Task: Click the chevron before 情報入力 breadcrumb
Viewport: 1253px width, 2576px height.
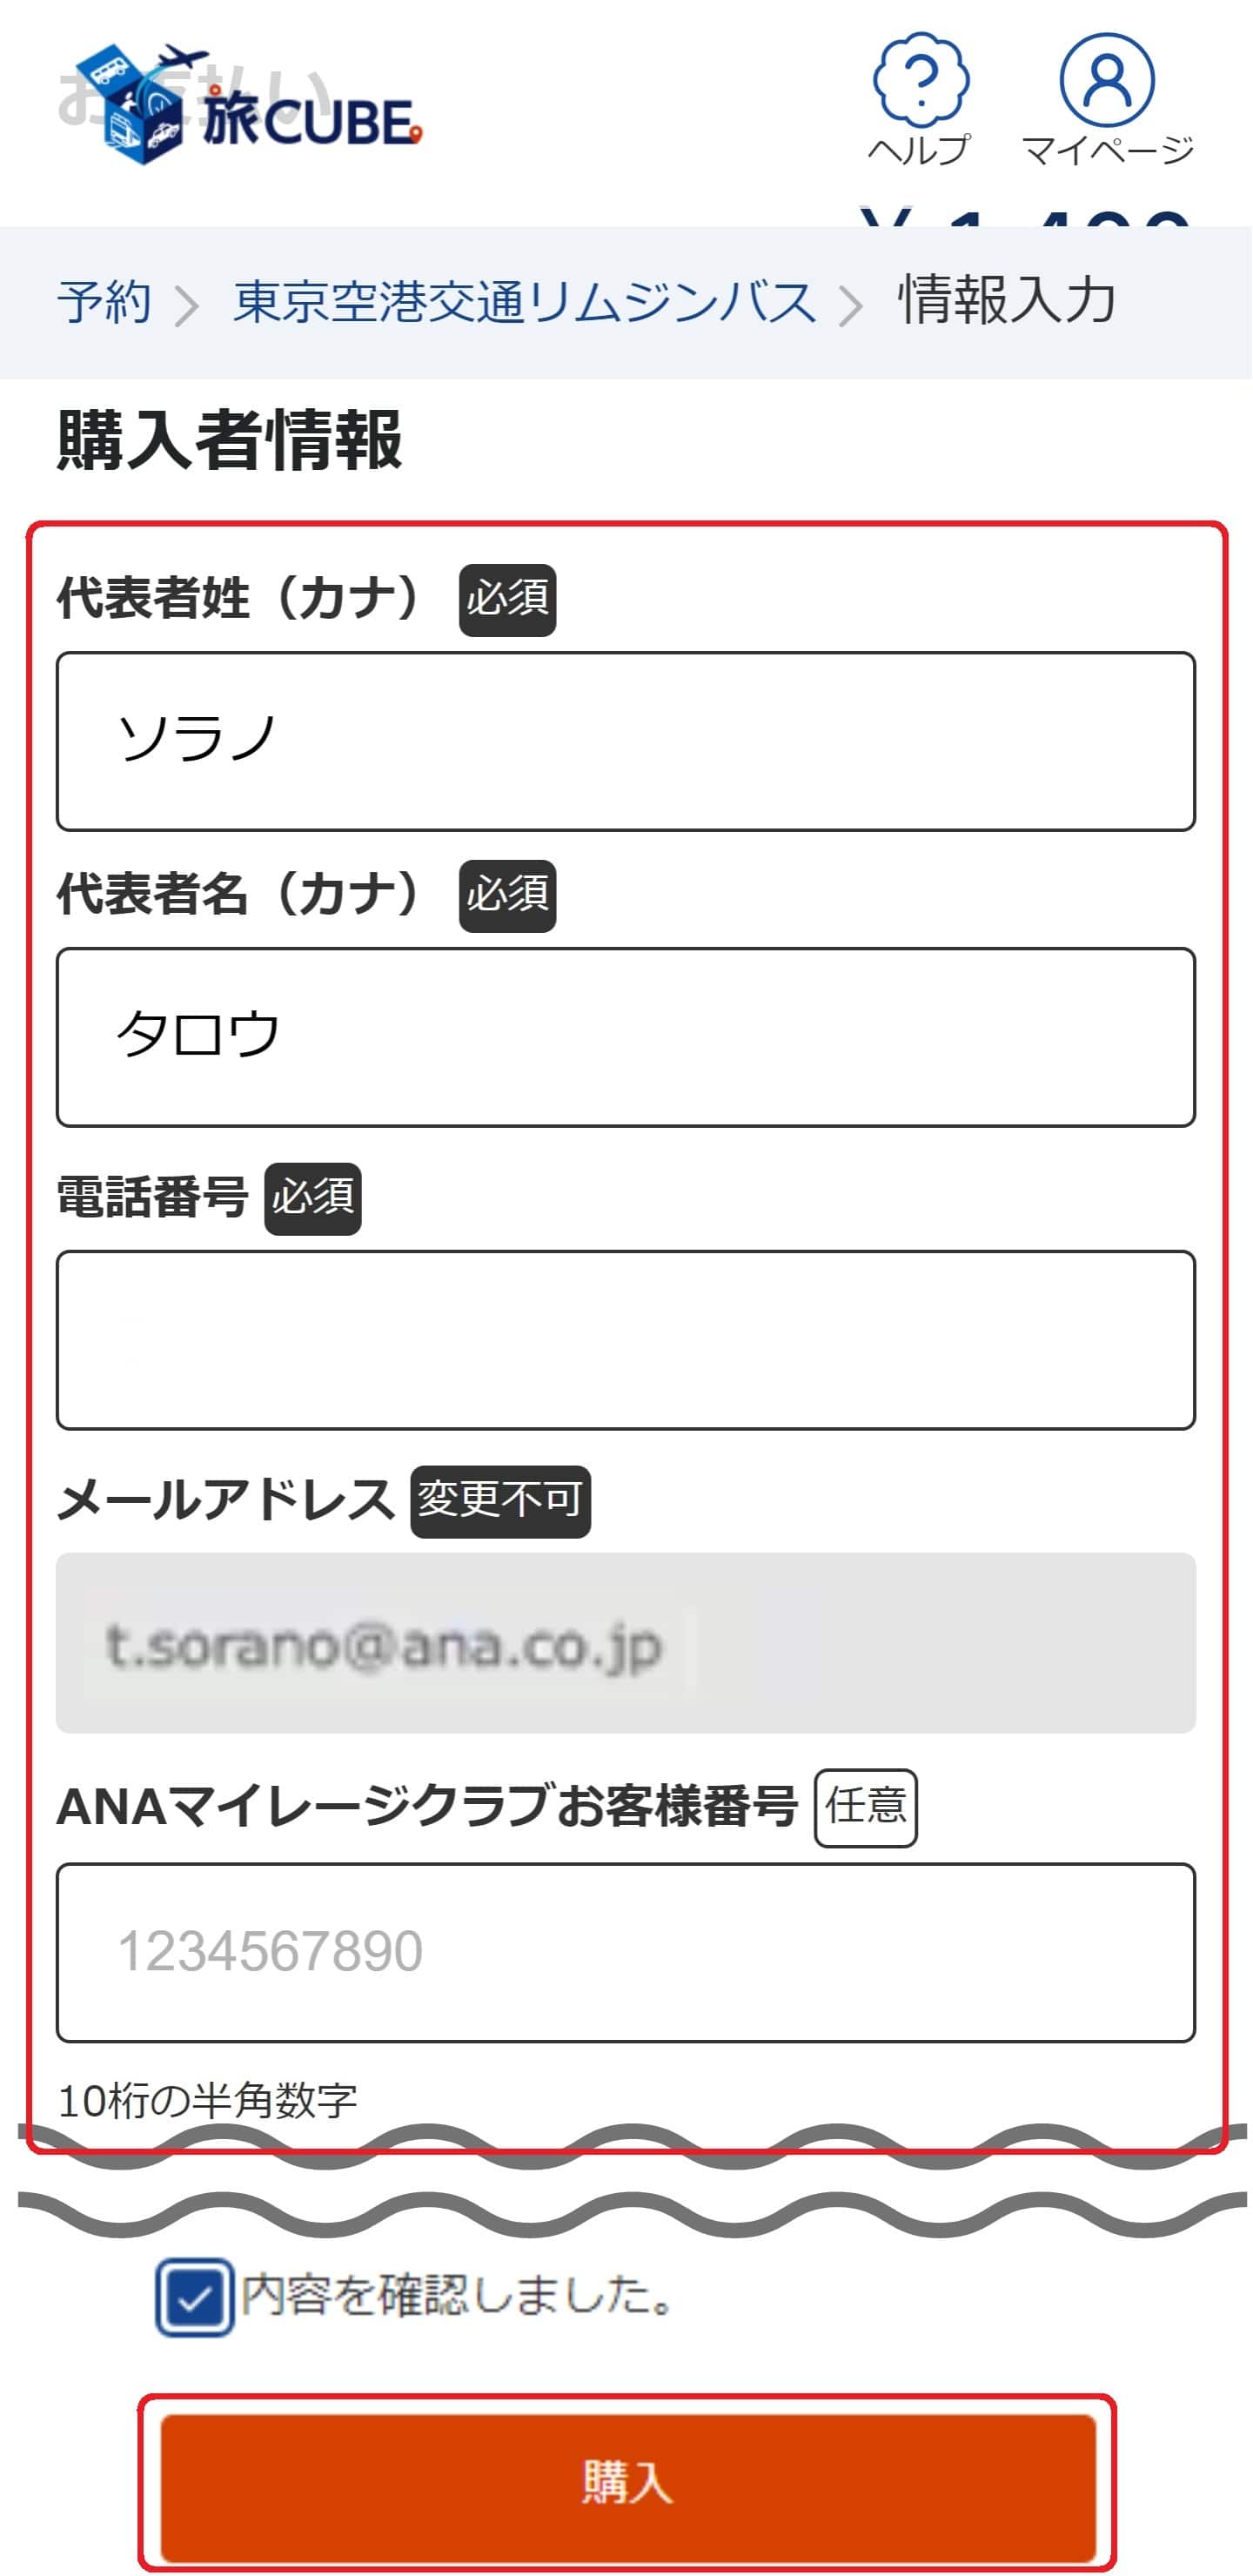Action: point(850,305)
